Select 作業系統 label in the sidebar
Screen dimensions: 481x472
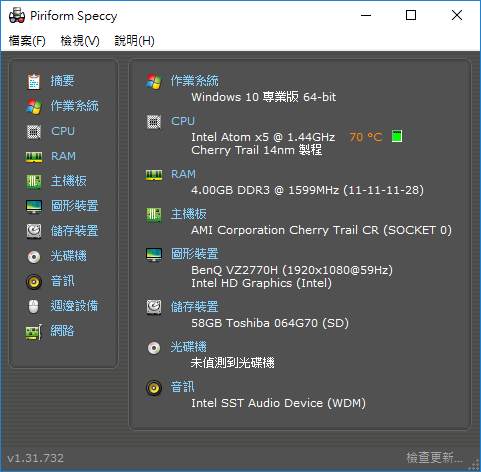click(x=74, y=106)
